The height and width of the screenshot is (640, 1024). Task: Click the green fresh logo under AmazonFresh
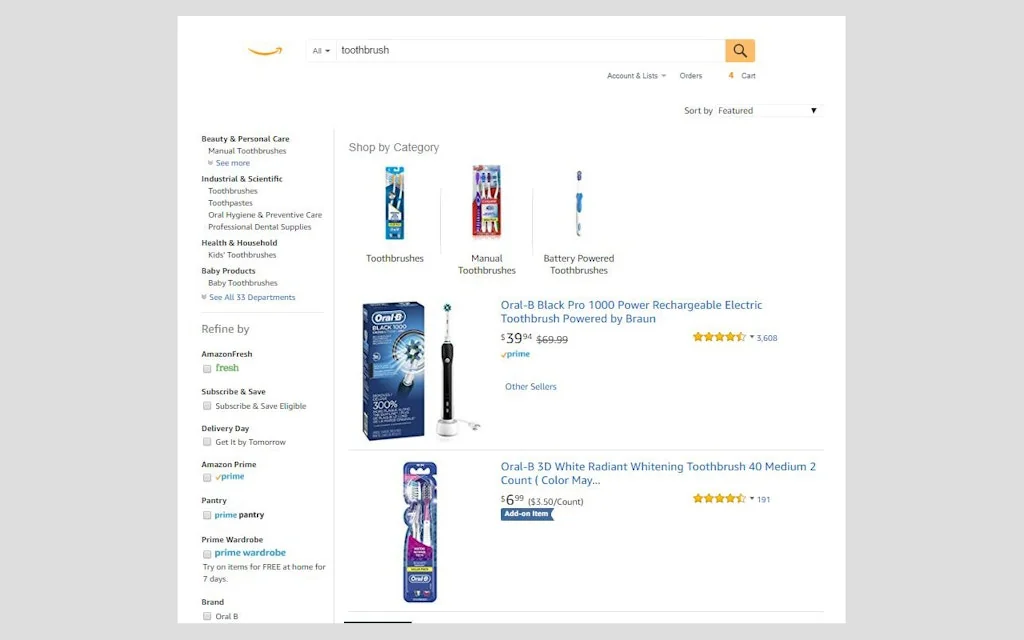tap(227, 368)
